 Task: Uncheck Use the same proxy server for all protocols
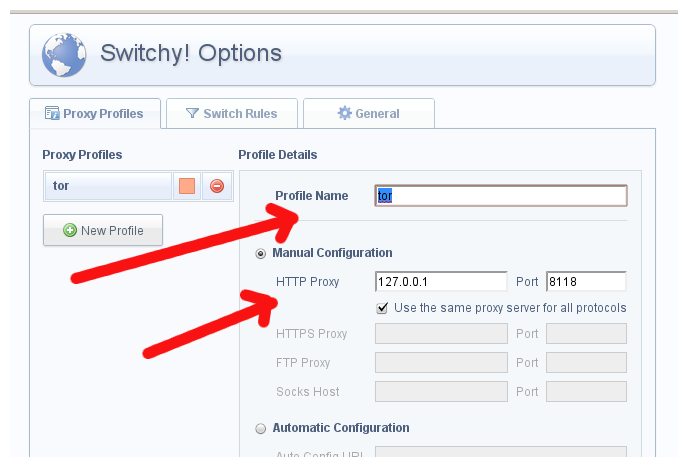(x=382, y=308)
